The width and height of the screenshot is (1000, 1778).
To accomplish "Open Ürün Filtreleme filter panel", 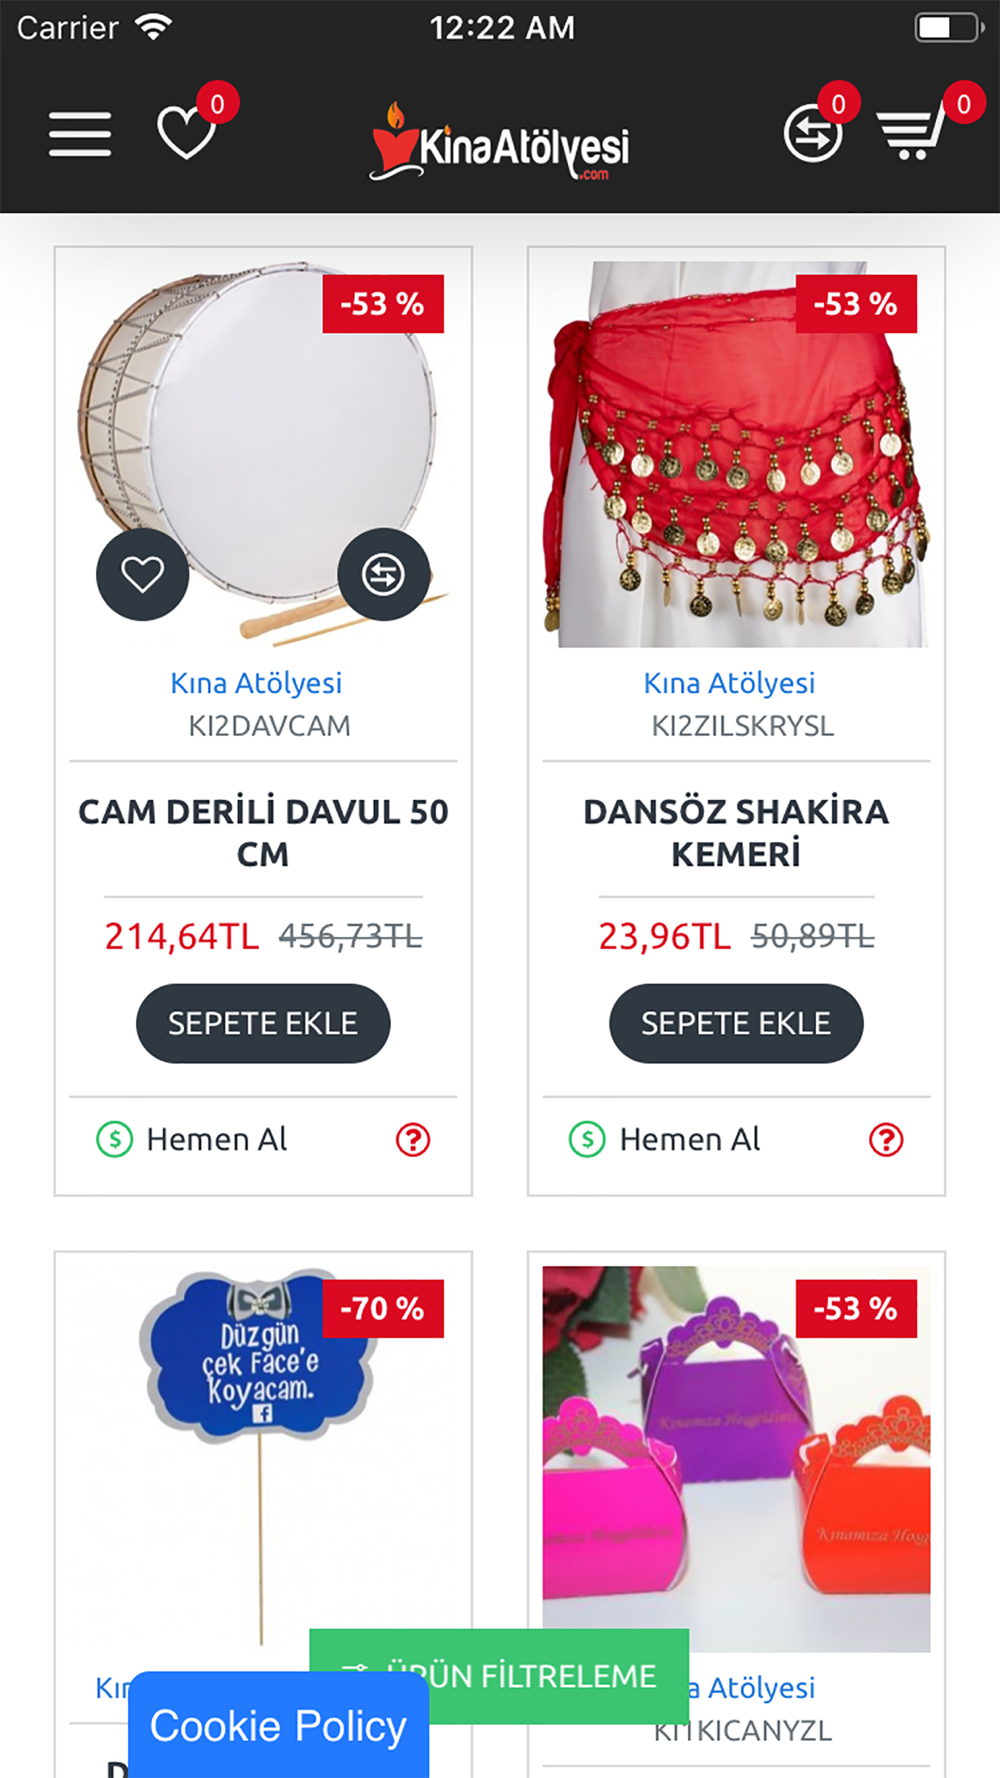I will (x=499, y=1675).
